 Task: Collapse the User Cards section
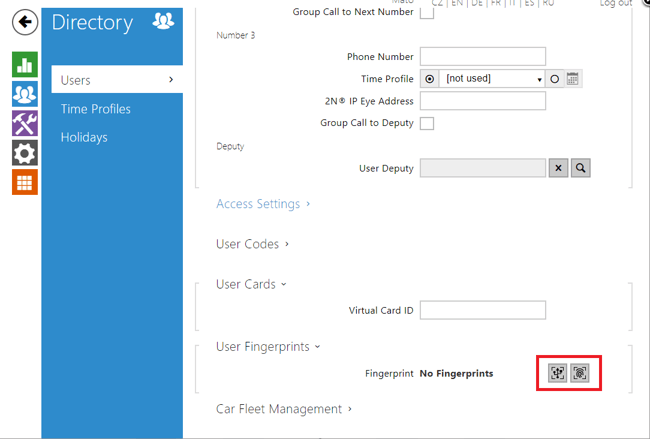251,284
